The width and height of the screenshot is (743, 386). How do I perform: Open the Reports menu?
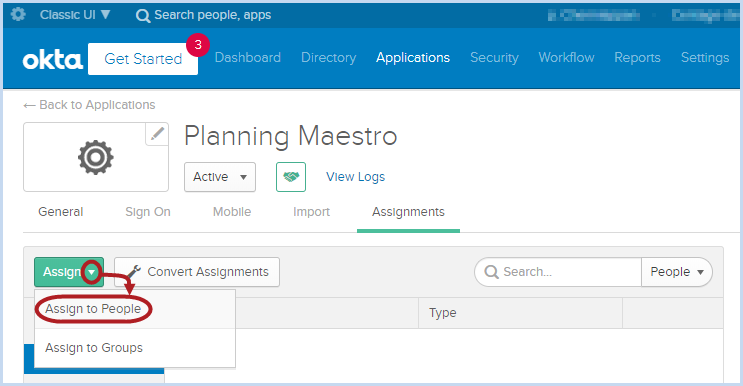tap(637, 58)
